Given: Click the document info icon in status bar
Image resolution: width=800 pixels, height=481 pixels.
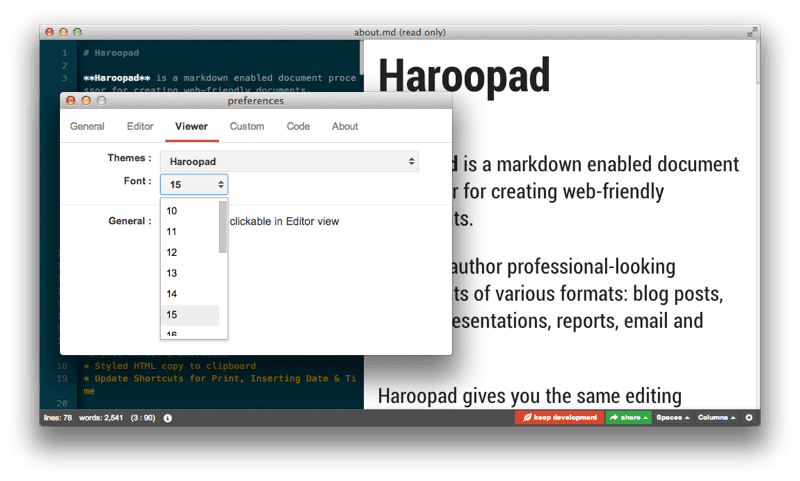Looking at the screenshot, I should (167, 417).
